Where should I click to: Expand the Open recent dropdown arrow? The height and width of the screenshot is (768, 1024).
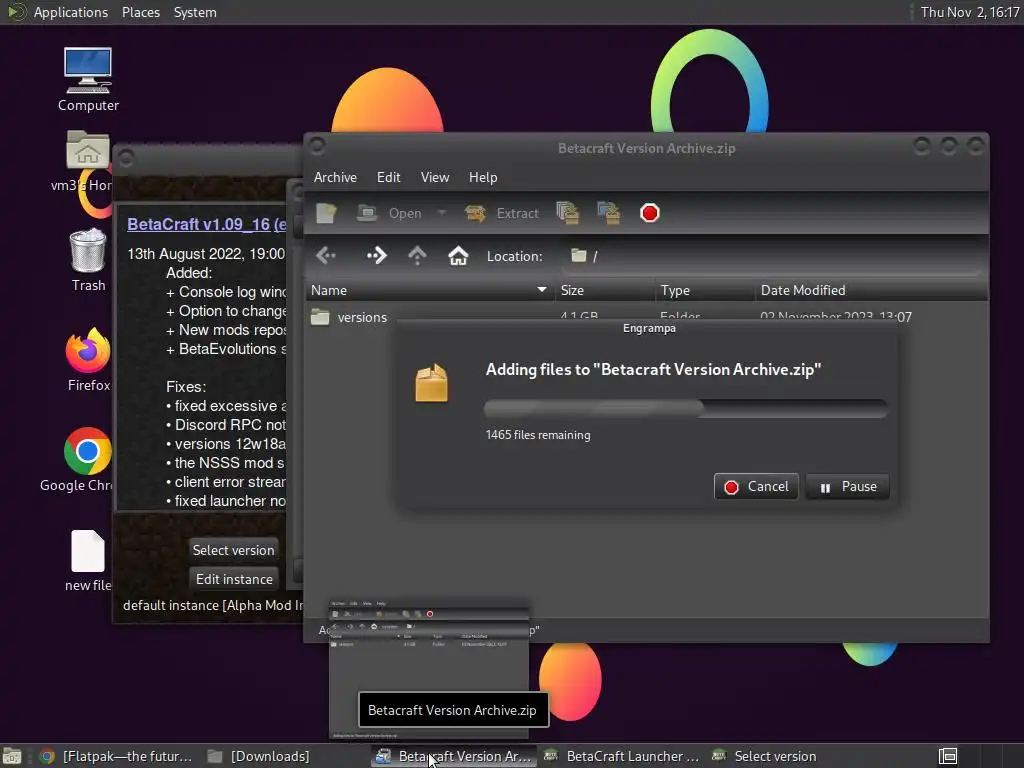point(441,213)
